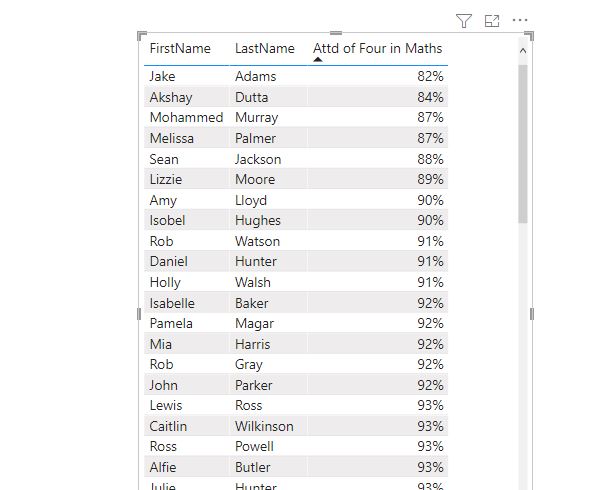Click the scrollbar track below the thumb

coord(522,353)
